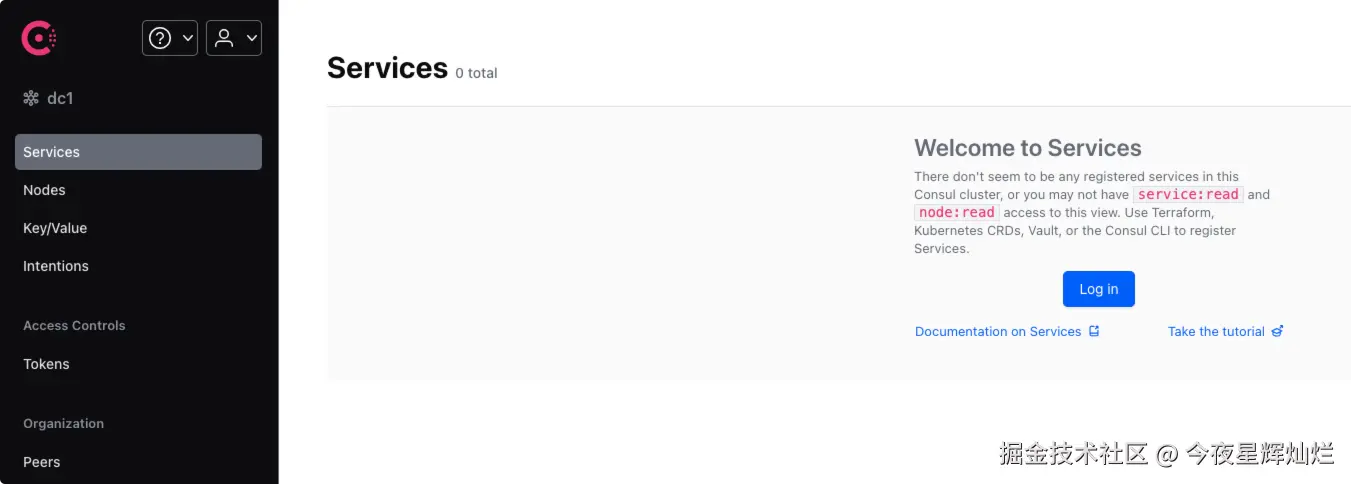1351x484 pixels.
Task: Click the dc1 datacenter label
Action: pos(60,98)
